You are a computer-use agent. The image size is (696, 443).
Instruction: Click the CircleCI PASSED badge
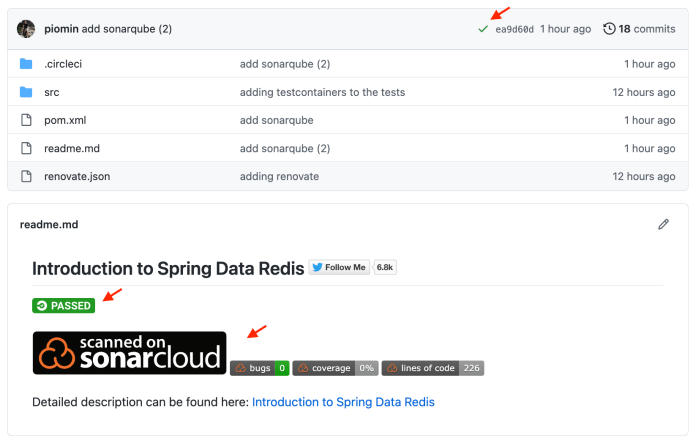[63, 305]
